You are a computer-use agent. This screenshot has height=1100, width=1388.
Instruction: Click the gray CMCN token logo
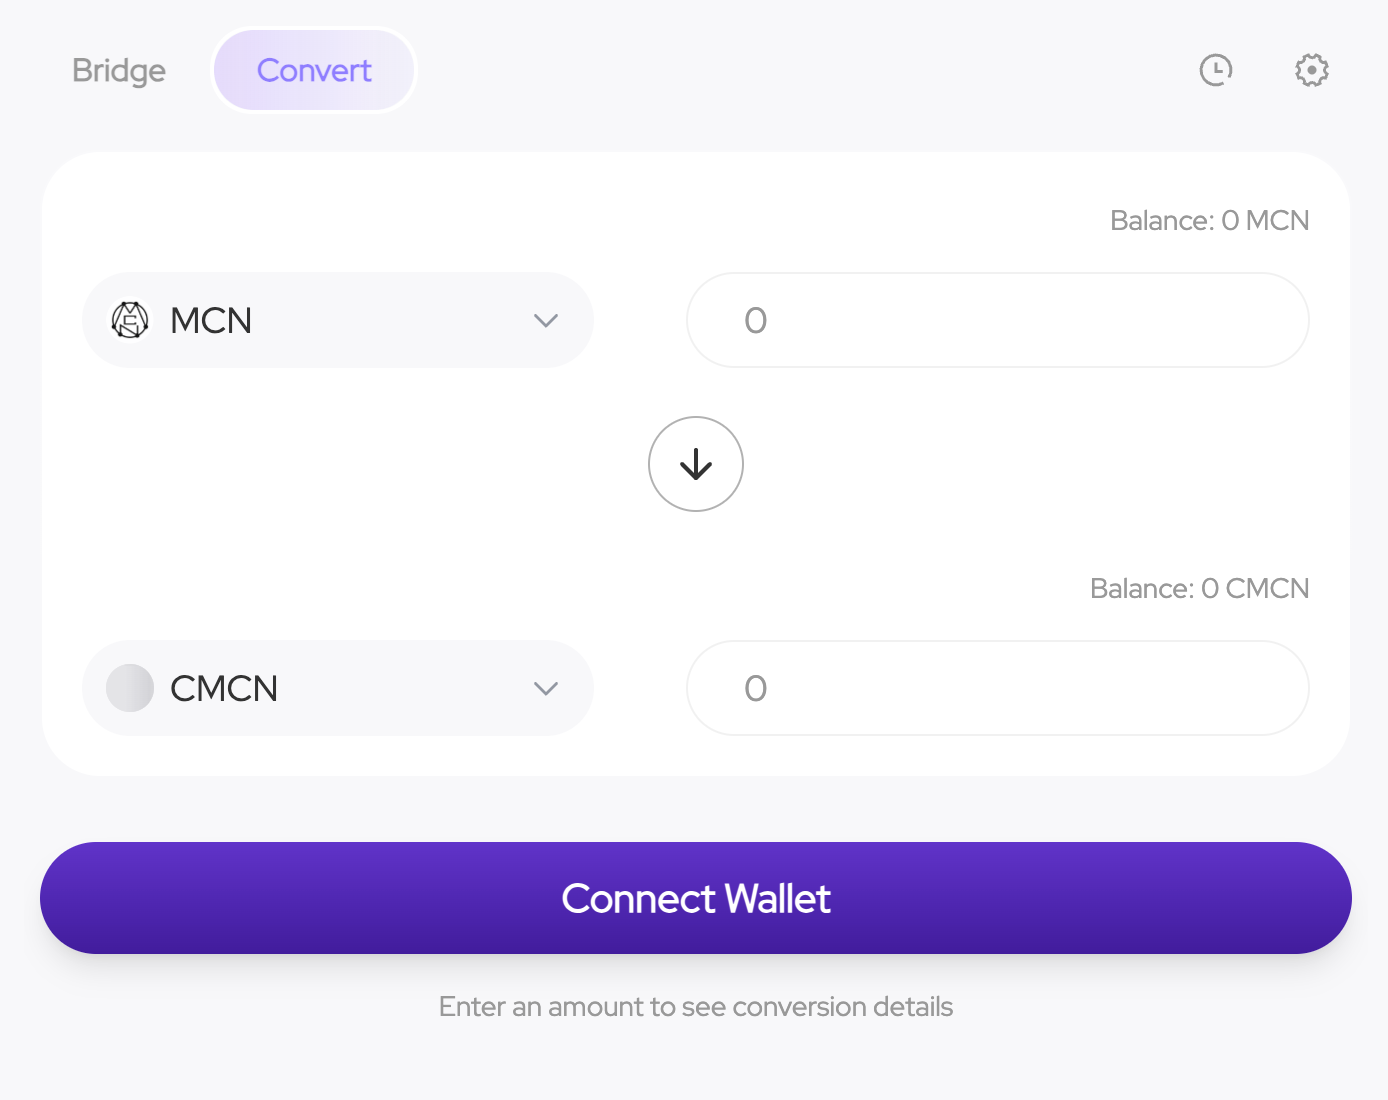coord(130,688)
